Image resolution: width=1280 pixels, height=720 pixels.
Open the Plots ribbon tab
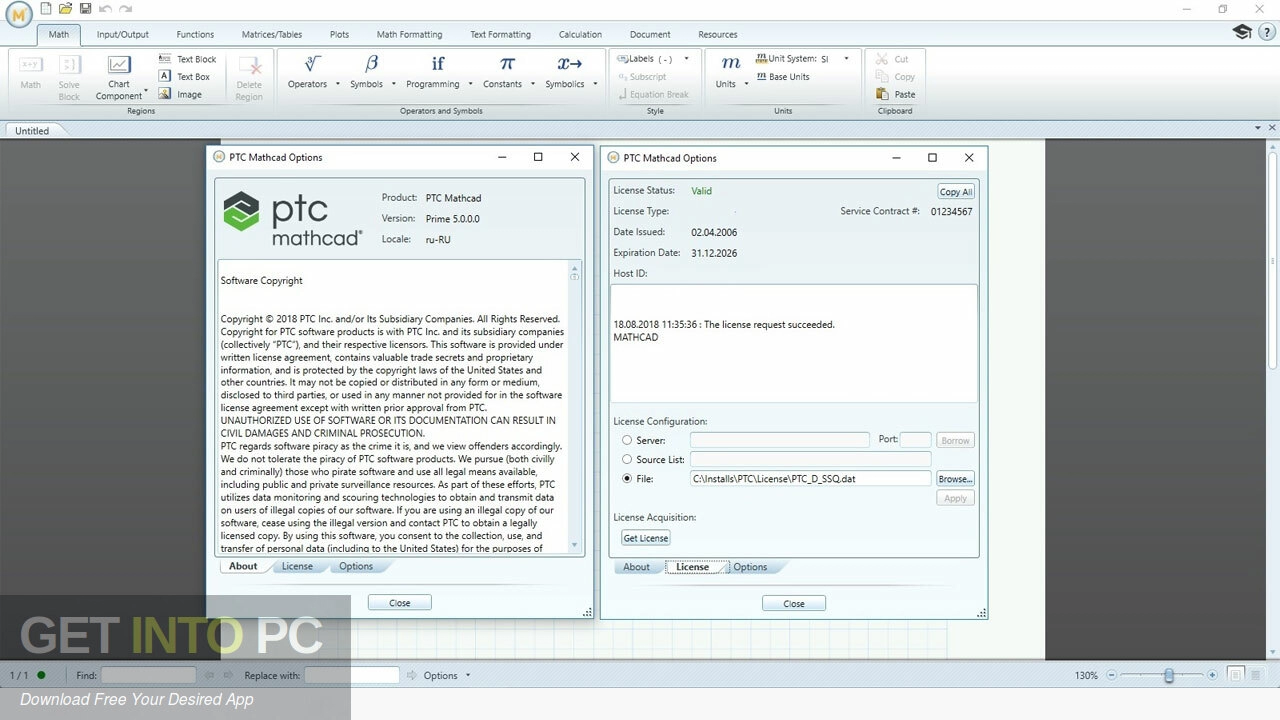340,34
